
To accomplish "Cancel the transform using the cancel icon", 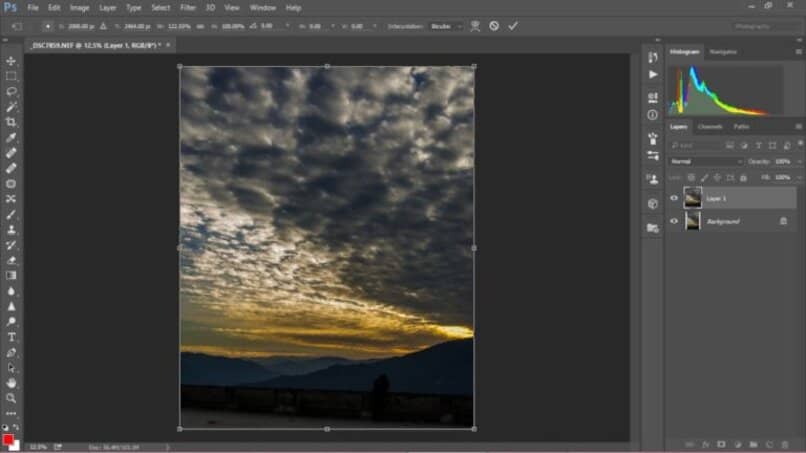I will click(494, 26).
